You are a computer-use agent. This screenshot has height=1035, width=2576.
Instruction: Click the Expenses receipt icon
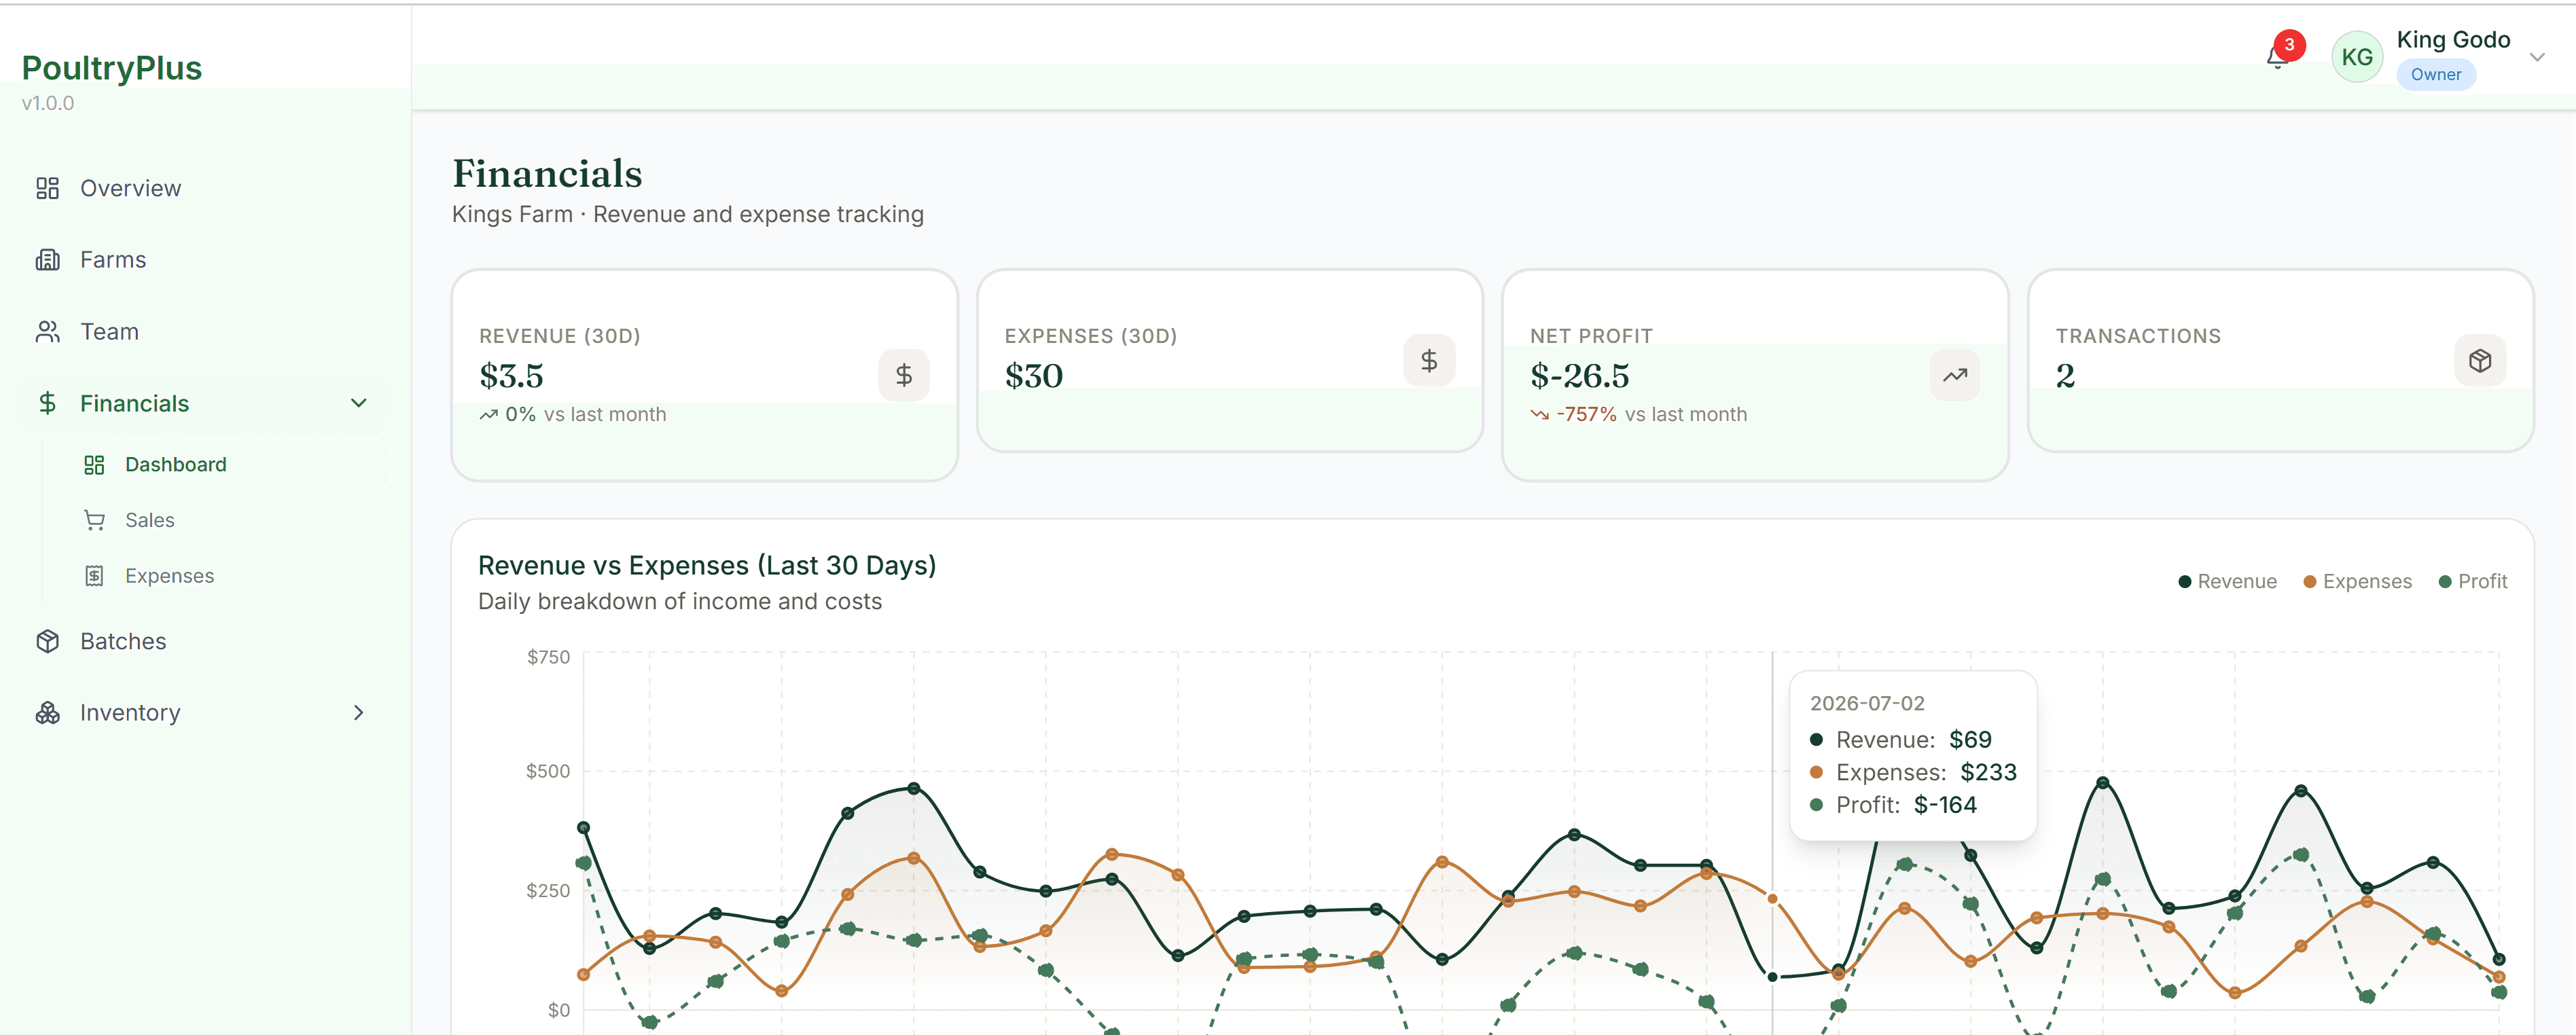94,576
